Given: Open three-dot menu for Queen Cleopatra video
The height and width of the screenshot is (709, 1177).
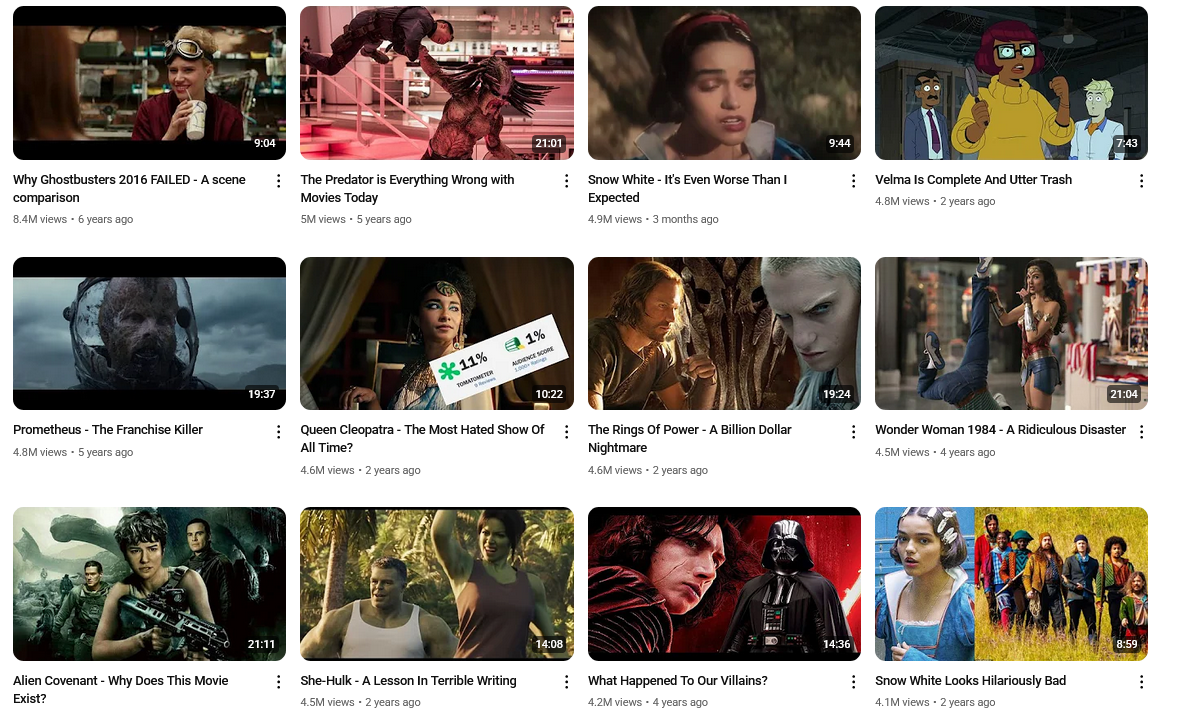Looking at the screenshot, I should (x=567, y=431).
